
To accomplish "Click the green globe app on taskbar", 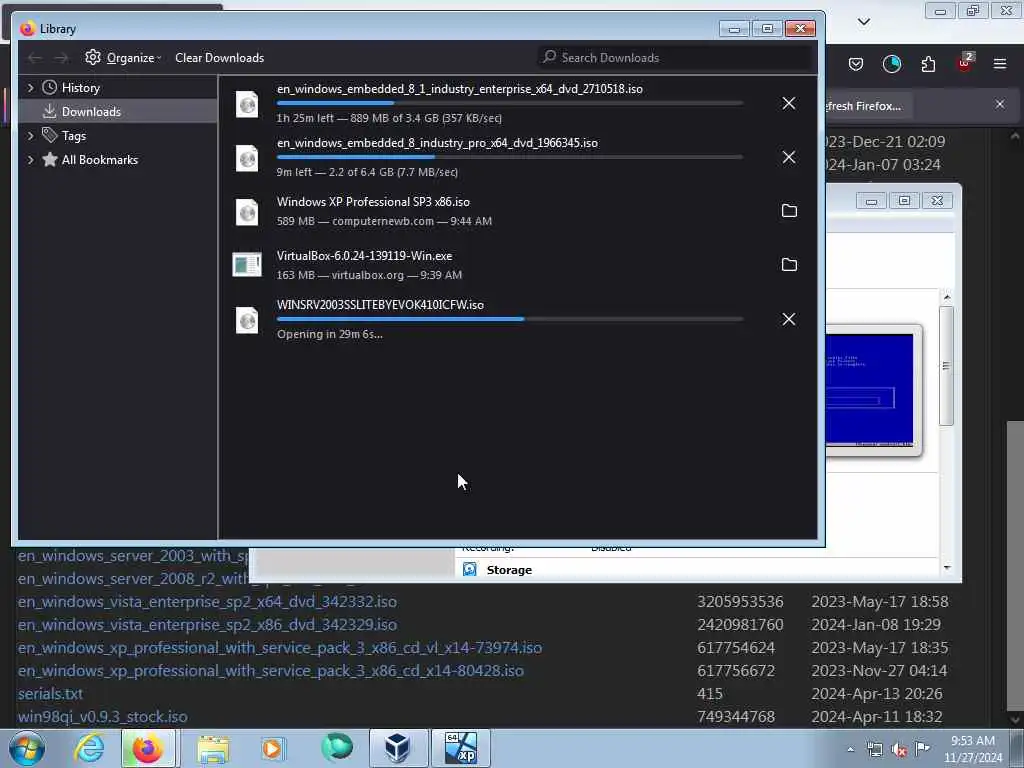I will [x=336, y=748].
